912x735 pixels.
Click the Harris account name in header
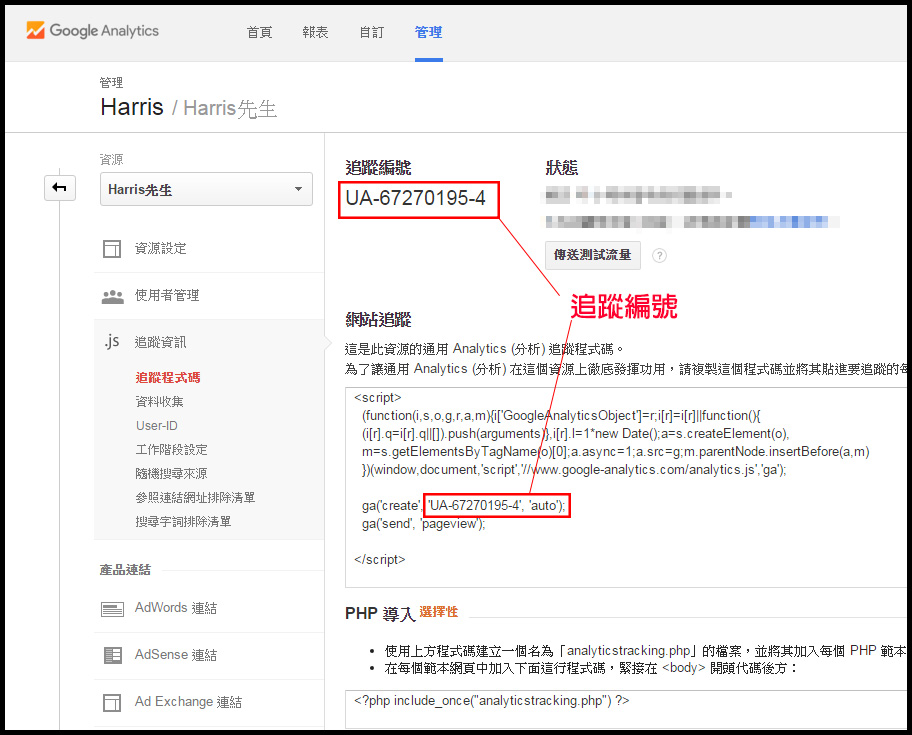pyautogui.click(x=132, y=108)
